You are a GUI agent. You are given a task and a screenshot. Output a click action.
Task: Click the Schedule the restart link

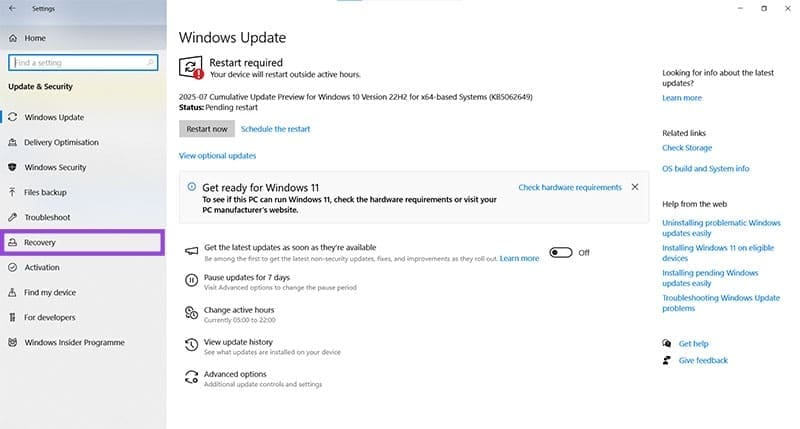[x=276, y=129]
